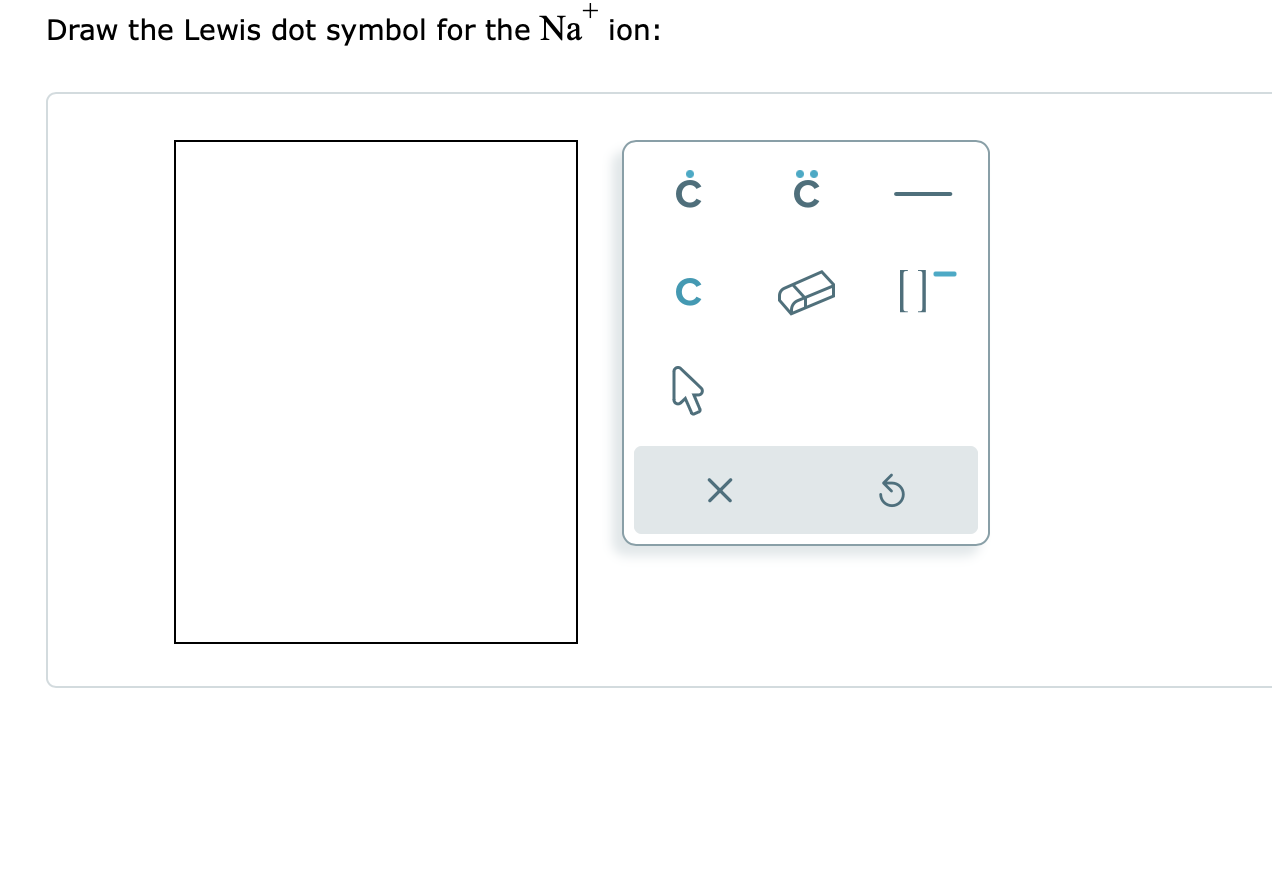Screen dimensions: 1272x870
Task: Choose the single bond line tool
Action: (922, 194)
